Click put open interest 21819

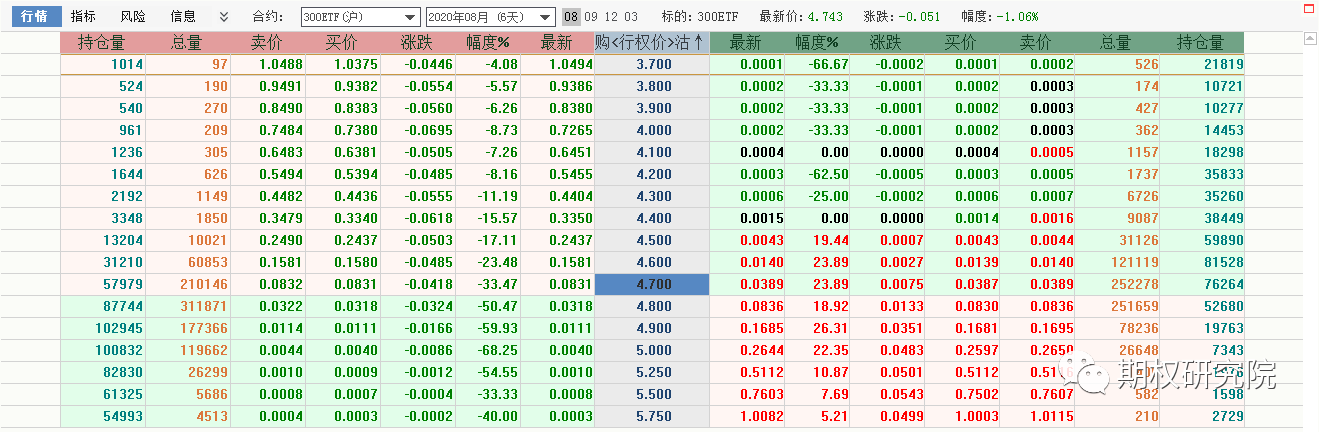(1222, 64)
